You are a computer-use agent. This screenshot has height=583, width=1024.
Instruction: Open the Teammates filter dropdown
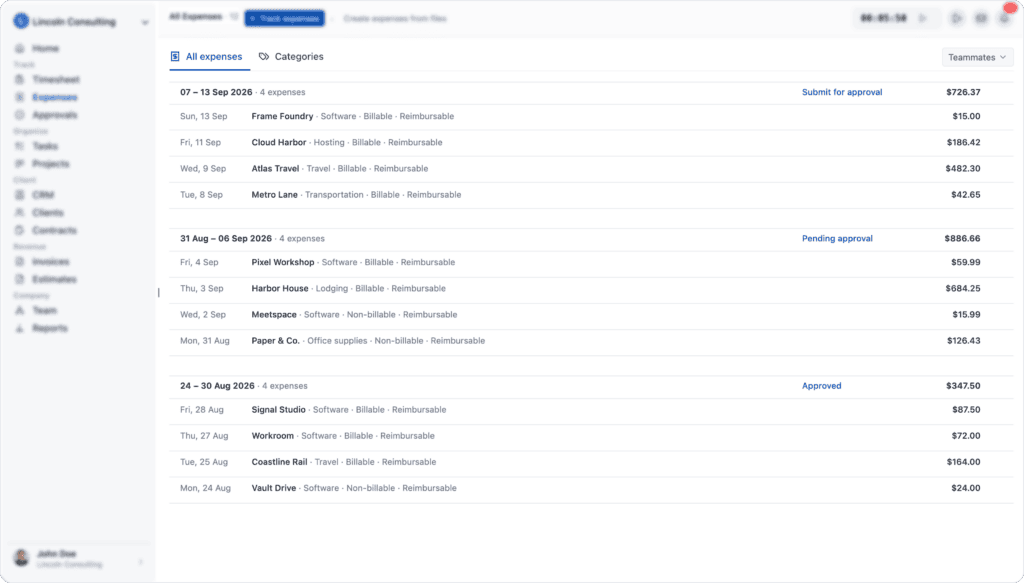click(976, 57)
